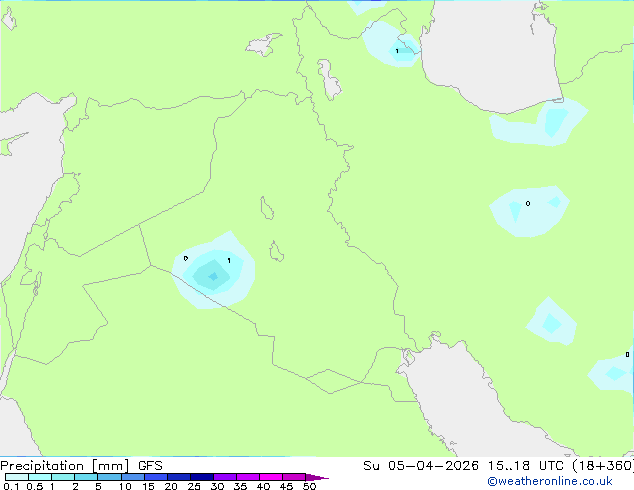Click the 40–45 mm legend swatch
The width and height of the screenshot is (634, 490).
271,477
